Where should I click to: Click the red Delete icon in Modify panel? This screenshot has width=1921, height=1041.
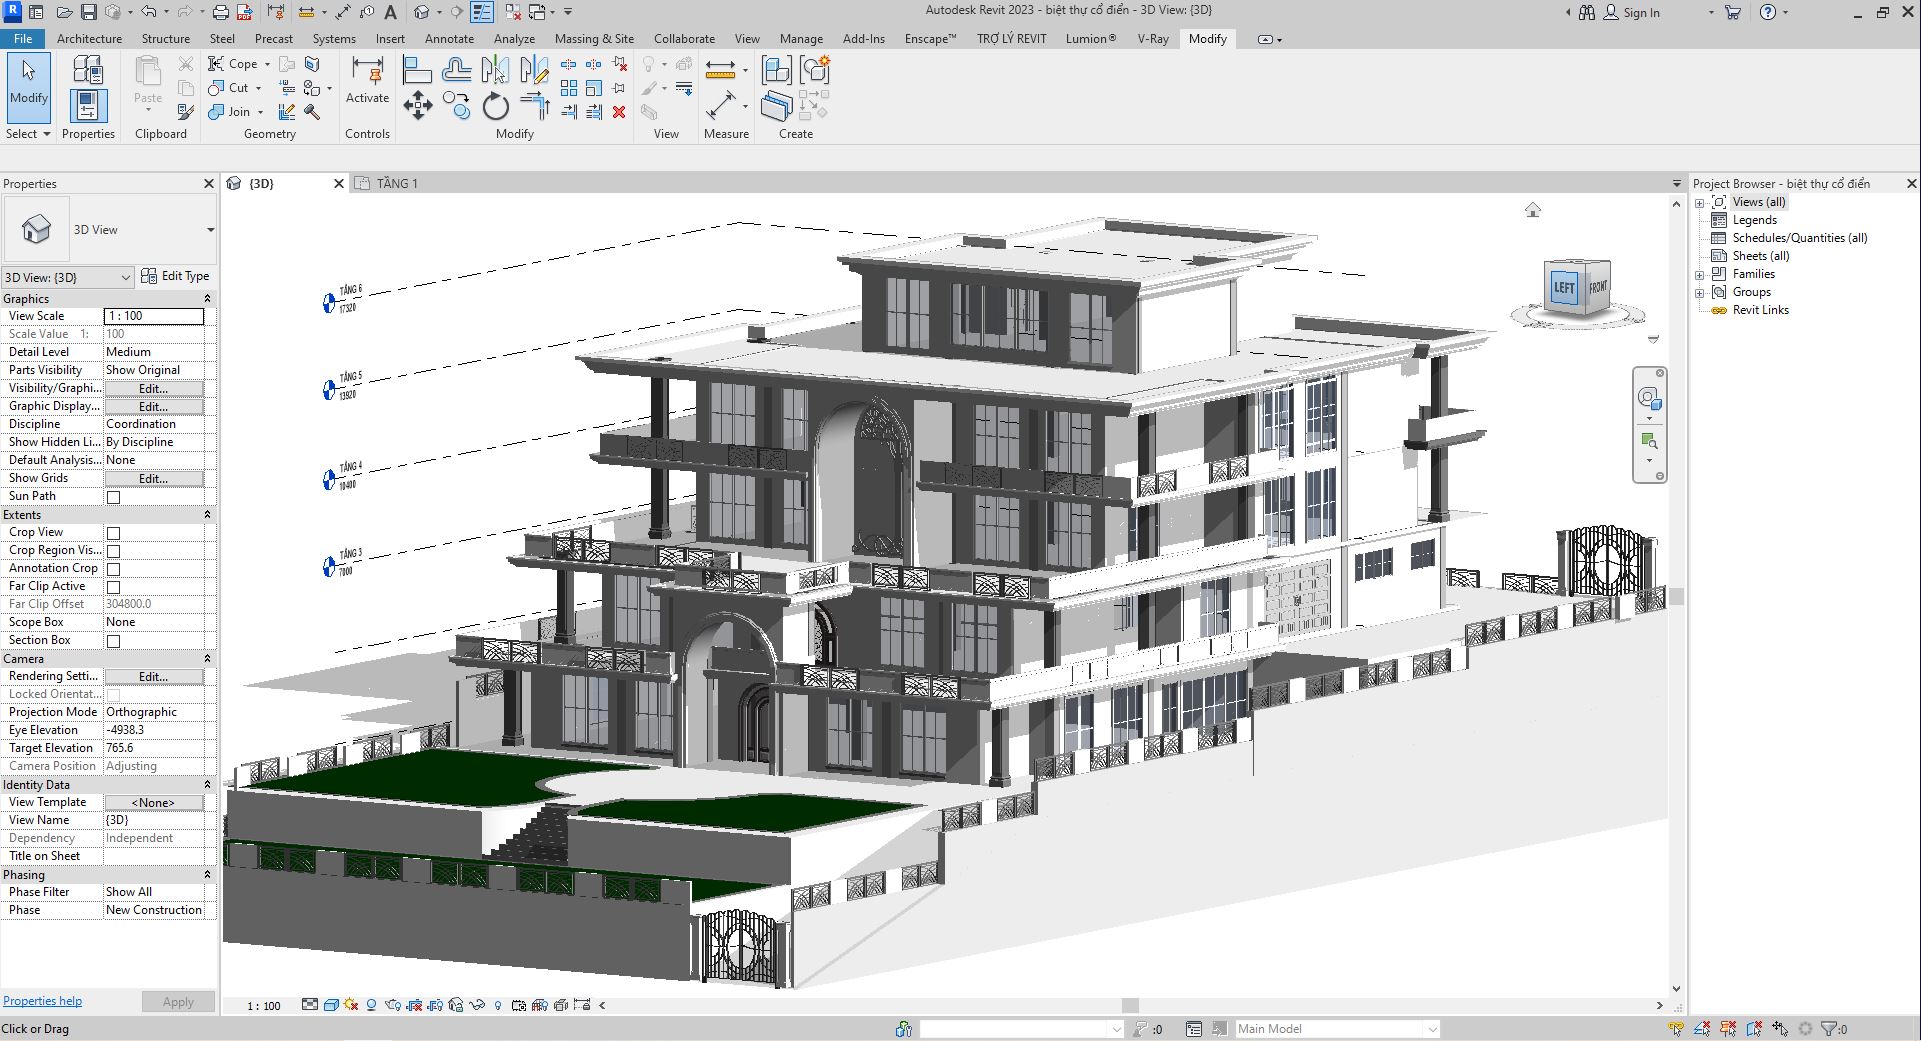pyautogui.click(x=619, y=112)
